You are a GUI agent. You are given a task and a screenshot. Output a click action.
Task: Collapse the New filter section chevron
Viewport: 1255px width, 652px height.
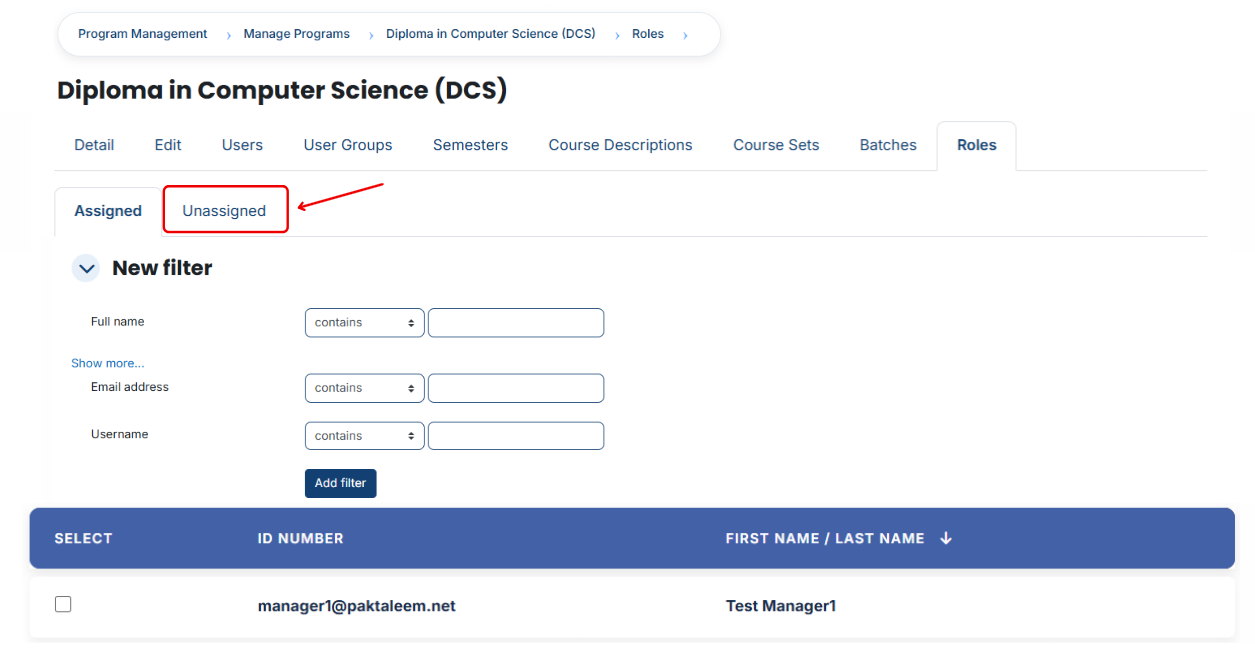pos(86,268)
